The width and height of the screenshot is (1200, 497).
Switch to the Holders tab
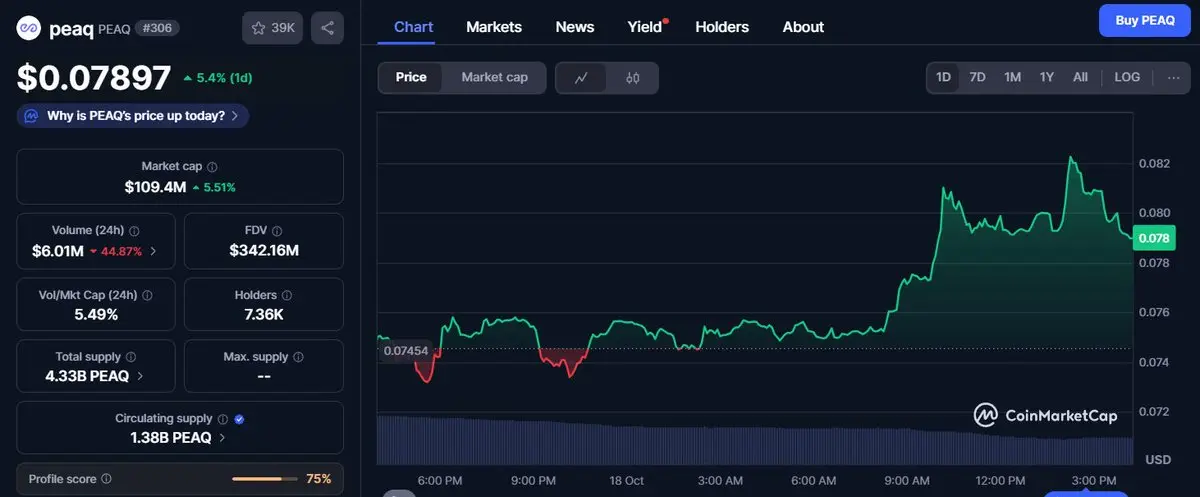coord(721,27)
